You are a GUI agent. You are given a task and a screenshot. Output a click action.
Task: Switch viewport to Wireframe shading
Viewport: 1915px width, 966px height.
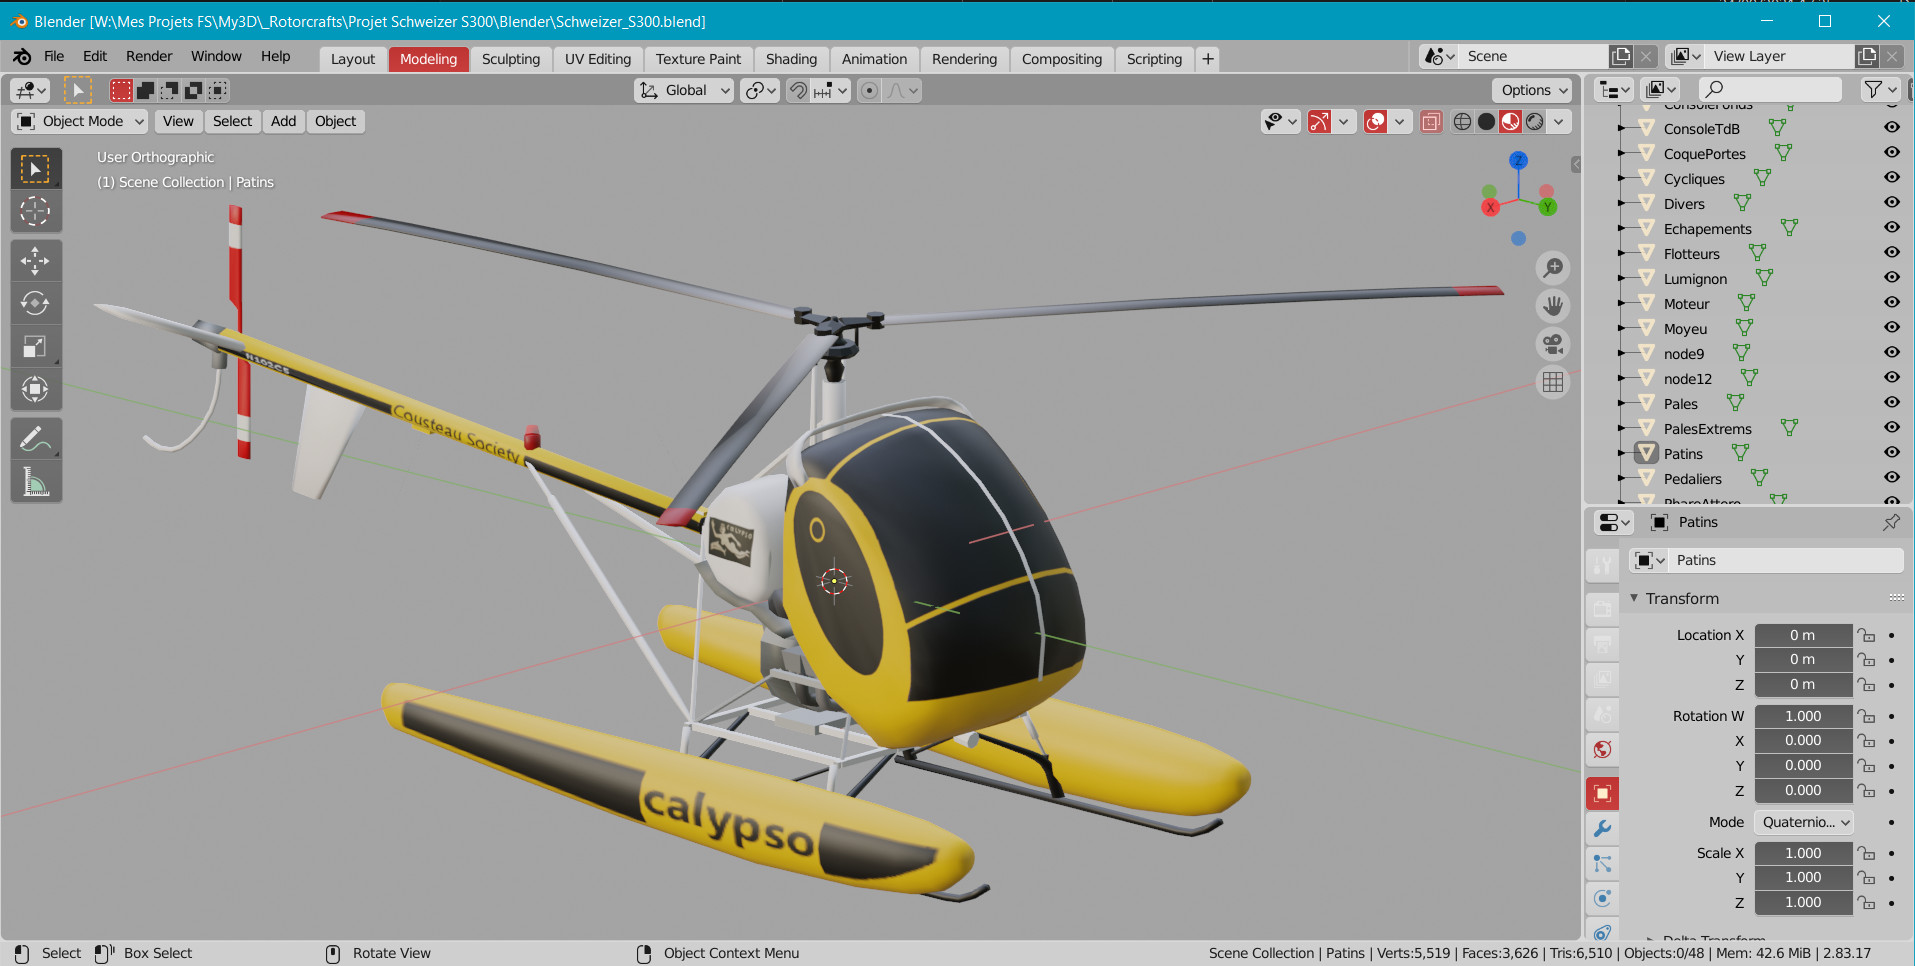(x=1463, y=121)
